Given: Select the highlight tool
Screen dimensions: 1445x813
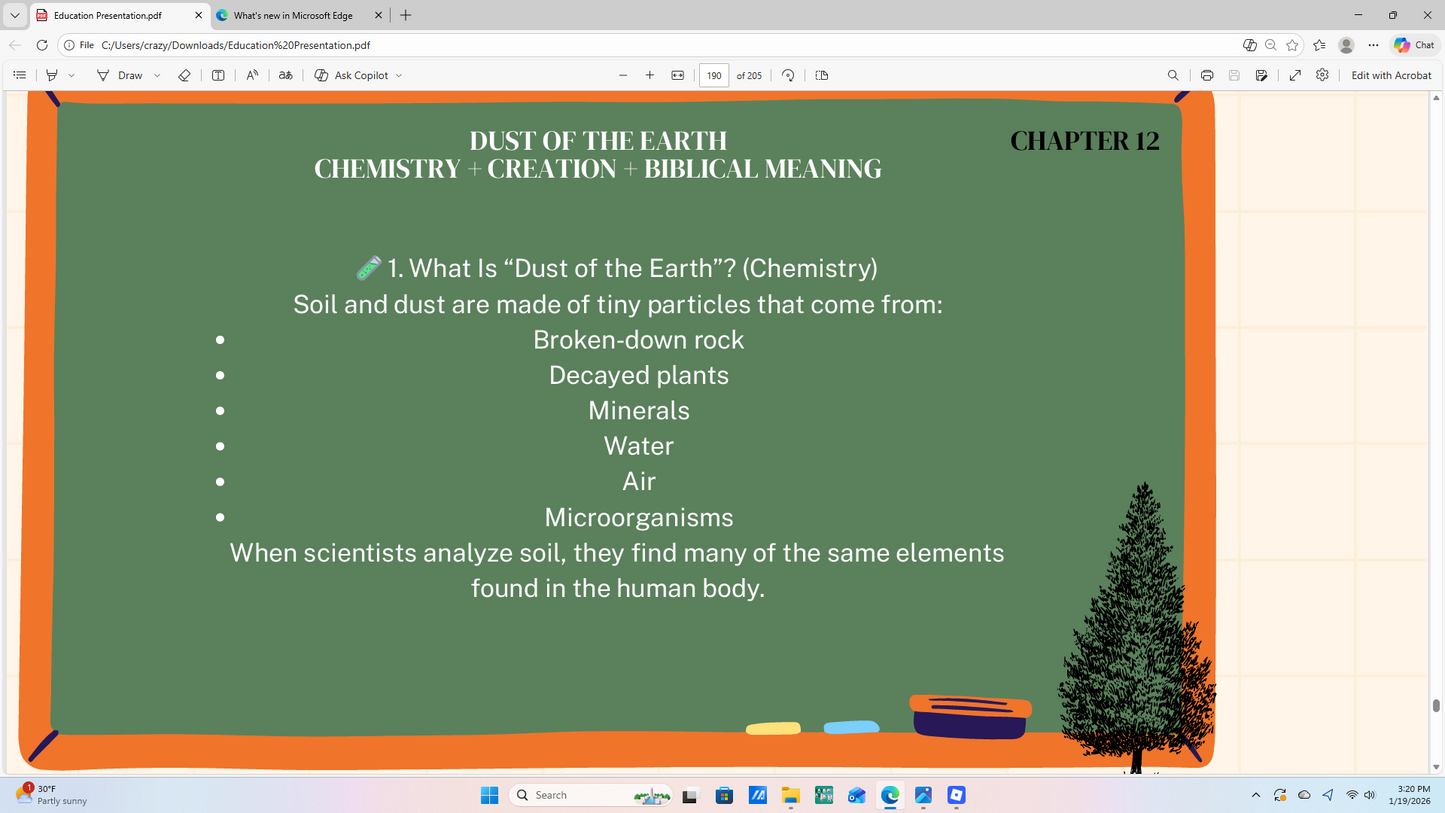Looking at the screenshot, I should point(52,75).
